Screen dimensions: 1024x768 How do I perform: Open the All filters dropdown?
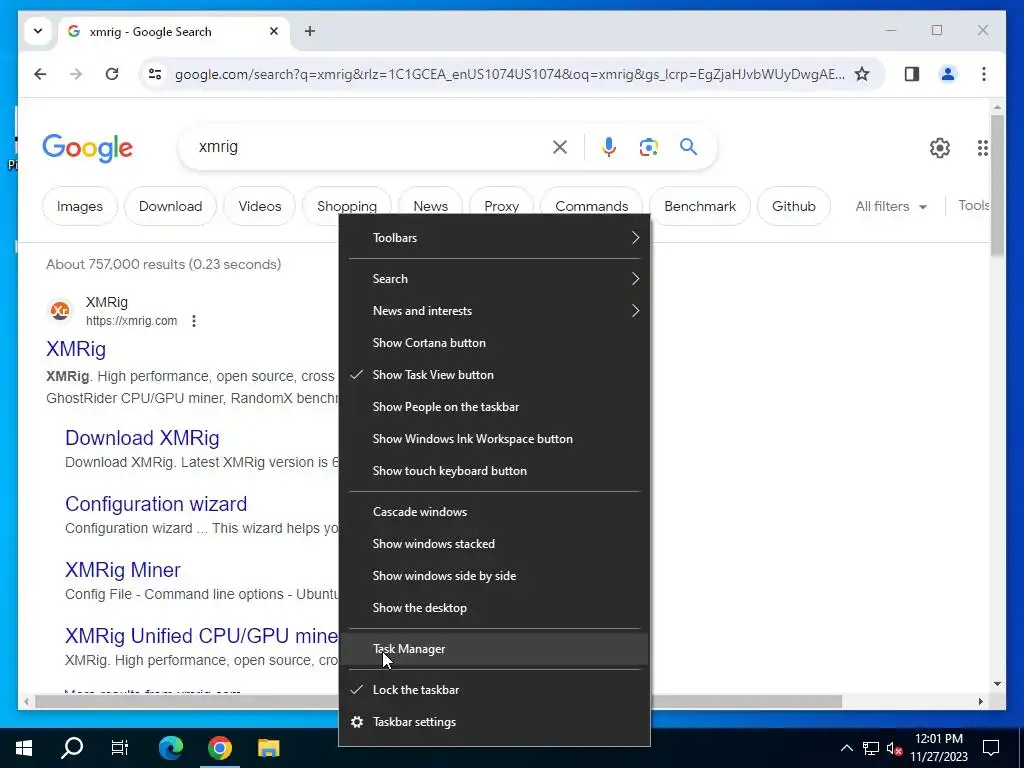891,206
